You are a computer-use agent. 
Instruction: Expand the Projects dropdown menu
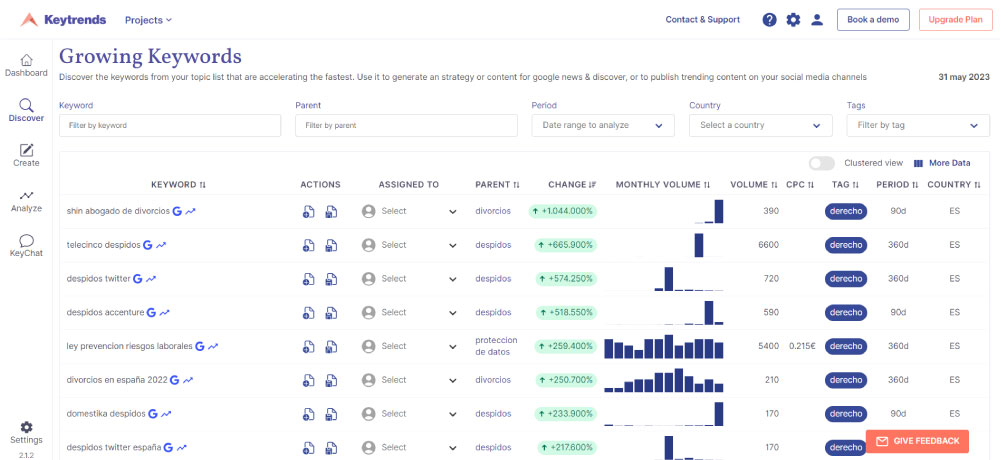pyautogui.click(x=149, y=20)
